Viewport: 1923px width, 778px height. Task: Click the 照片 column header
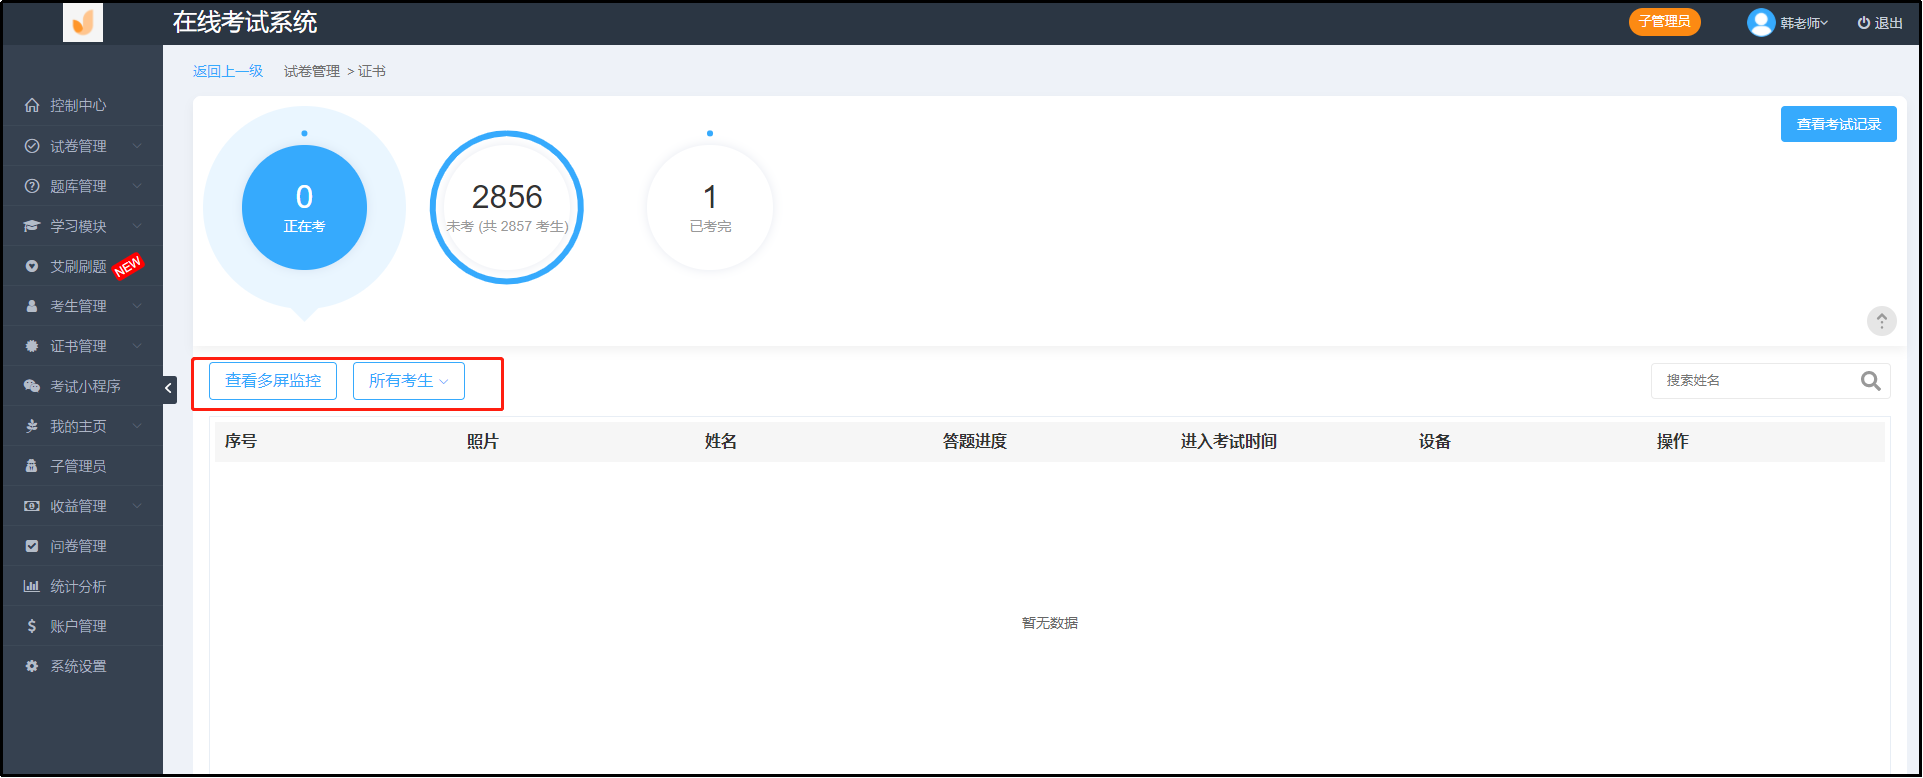[483, 441]
